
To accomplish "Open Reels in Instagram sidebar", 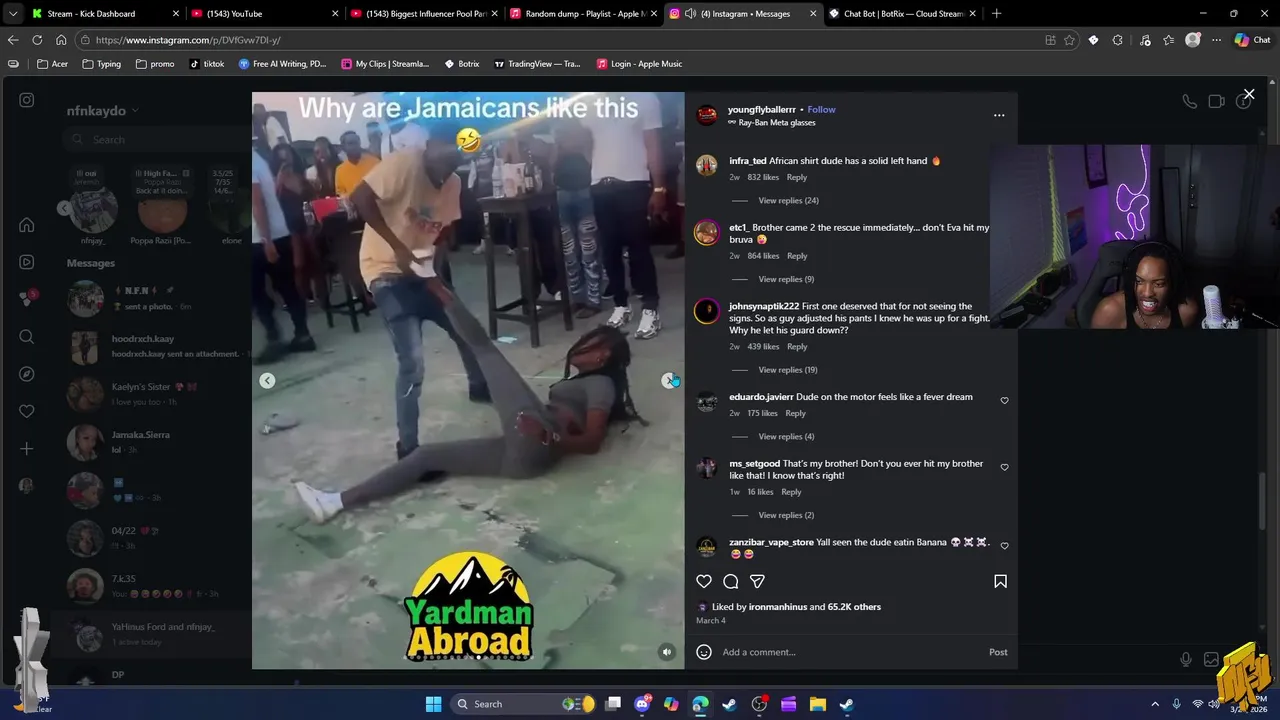I will [x=27, y=262].
